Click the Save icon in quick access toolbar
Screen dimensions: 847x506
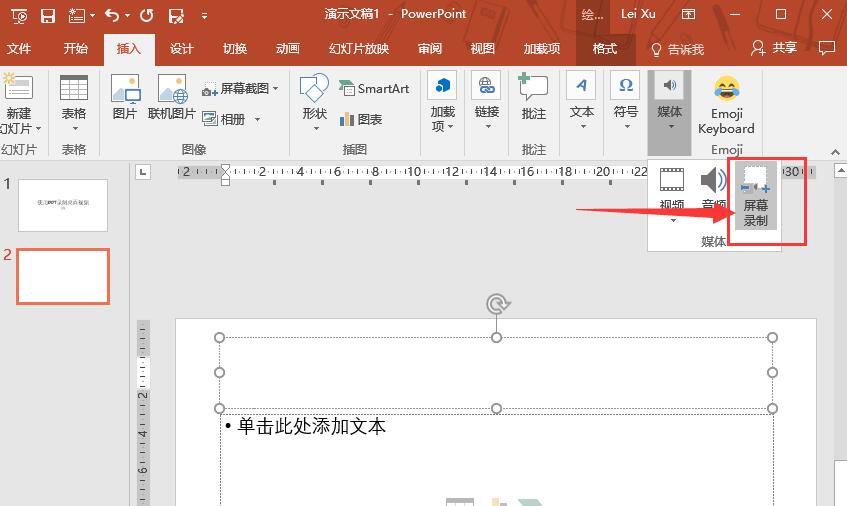coord(48,16)
